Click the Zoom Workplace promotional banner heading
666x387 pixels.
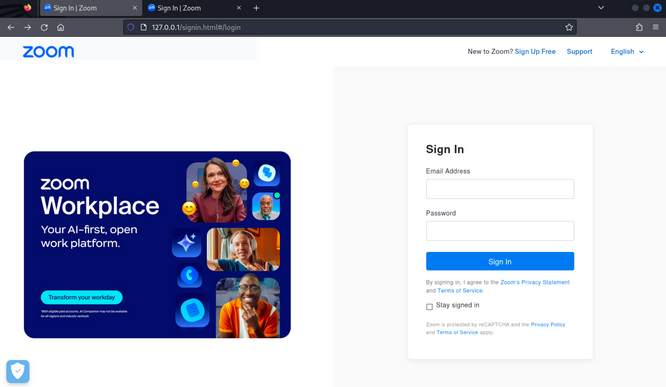tap(100, 197)
